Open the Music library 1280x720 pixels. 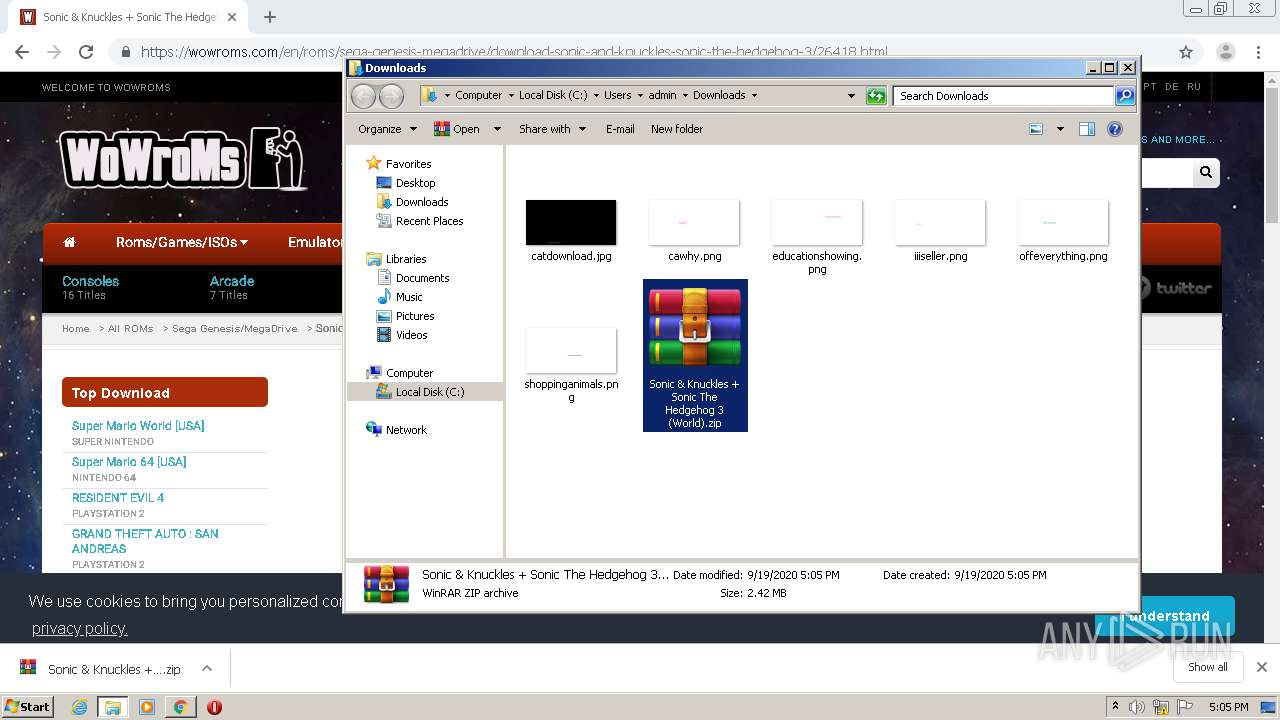coord(400,297)
